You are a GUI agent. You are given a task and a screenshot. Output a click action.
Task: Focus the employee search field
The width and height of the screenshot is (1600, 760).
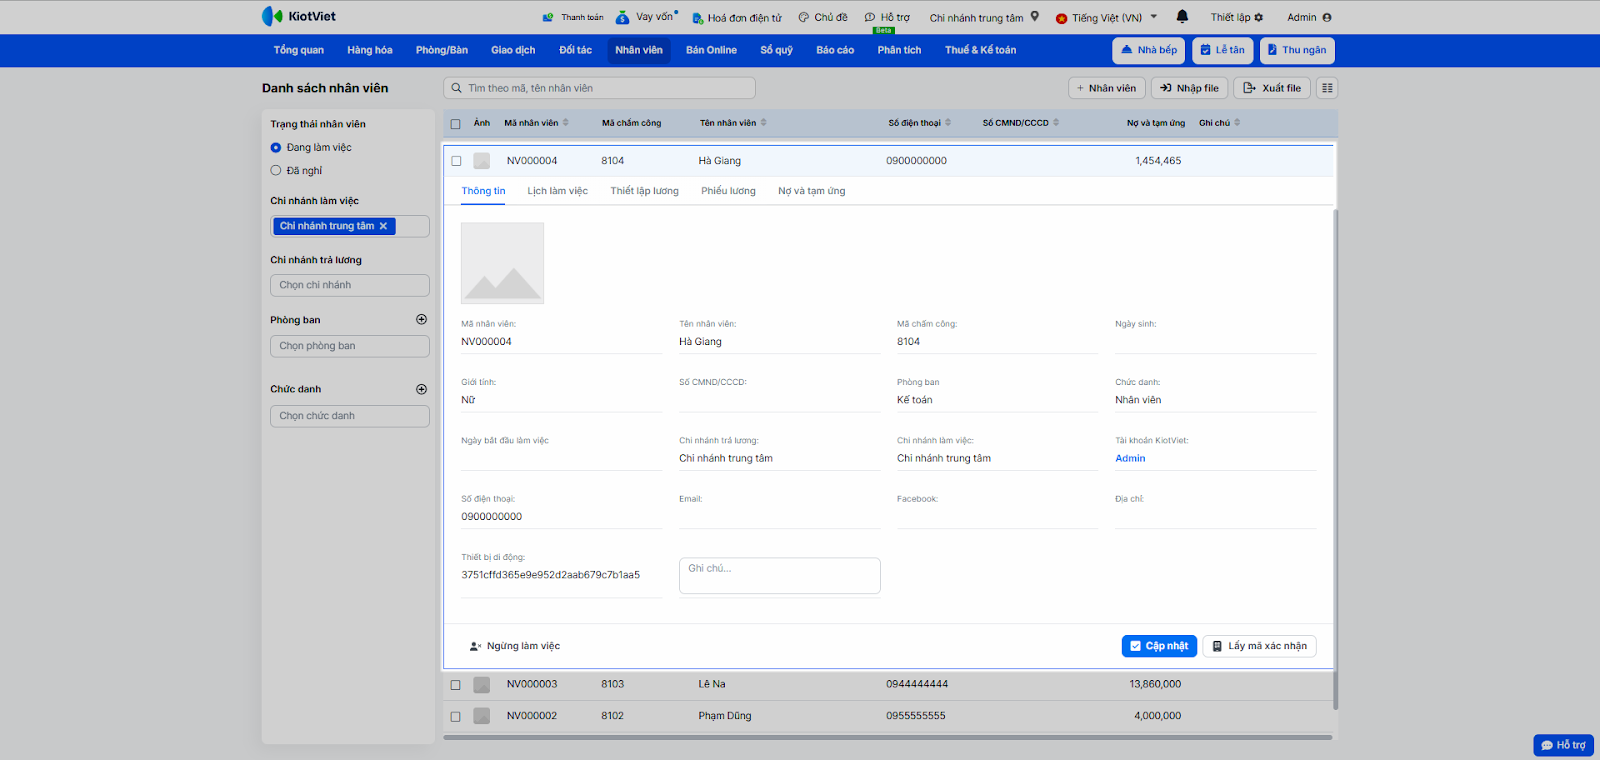[x=600, y=88]
